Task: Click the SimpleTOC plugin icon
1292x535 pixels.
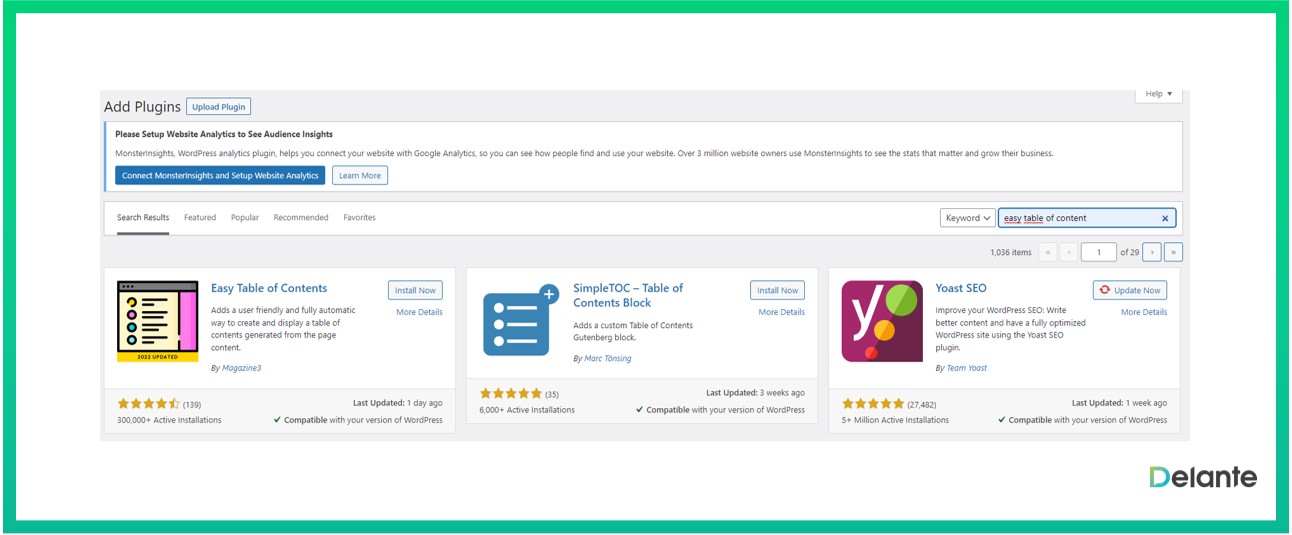Action: click(520, 321)
